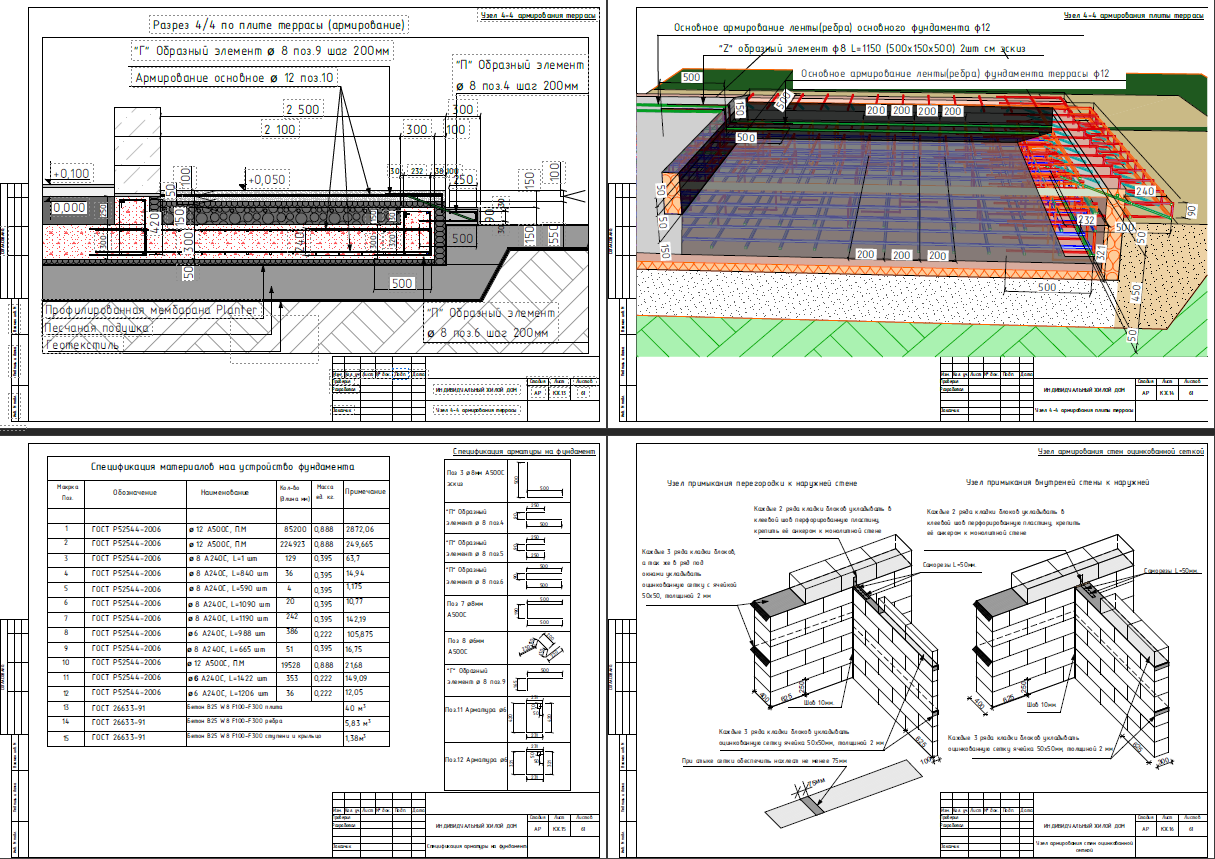Select 'ИНДИВИДУАЛЬНЫЙ ЖИЛОЙ ДОМ' in 3D view sheet stamp
Screen dimensions: 1215x859
pyautogui.click(x=1086, y=388)
